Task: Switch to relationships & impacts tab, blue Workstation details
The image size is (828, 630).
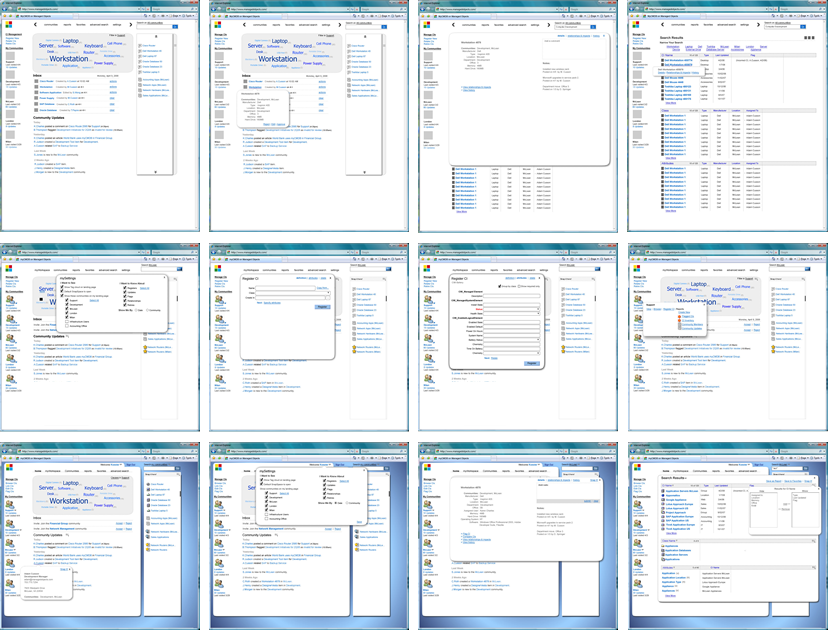Action: pos(560,480)
